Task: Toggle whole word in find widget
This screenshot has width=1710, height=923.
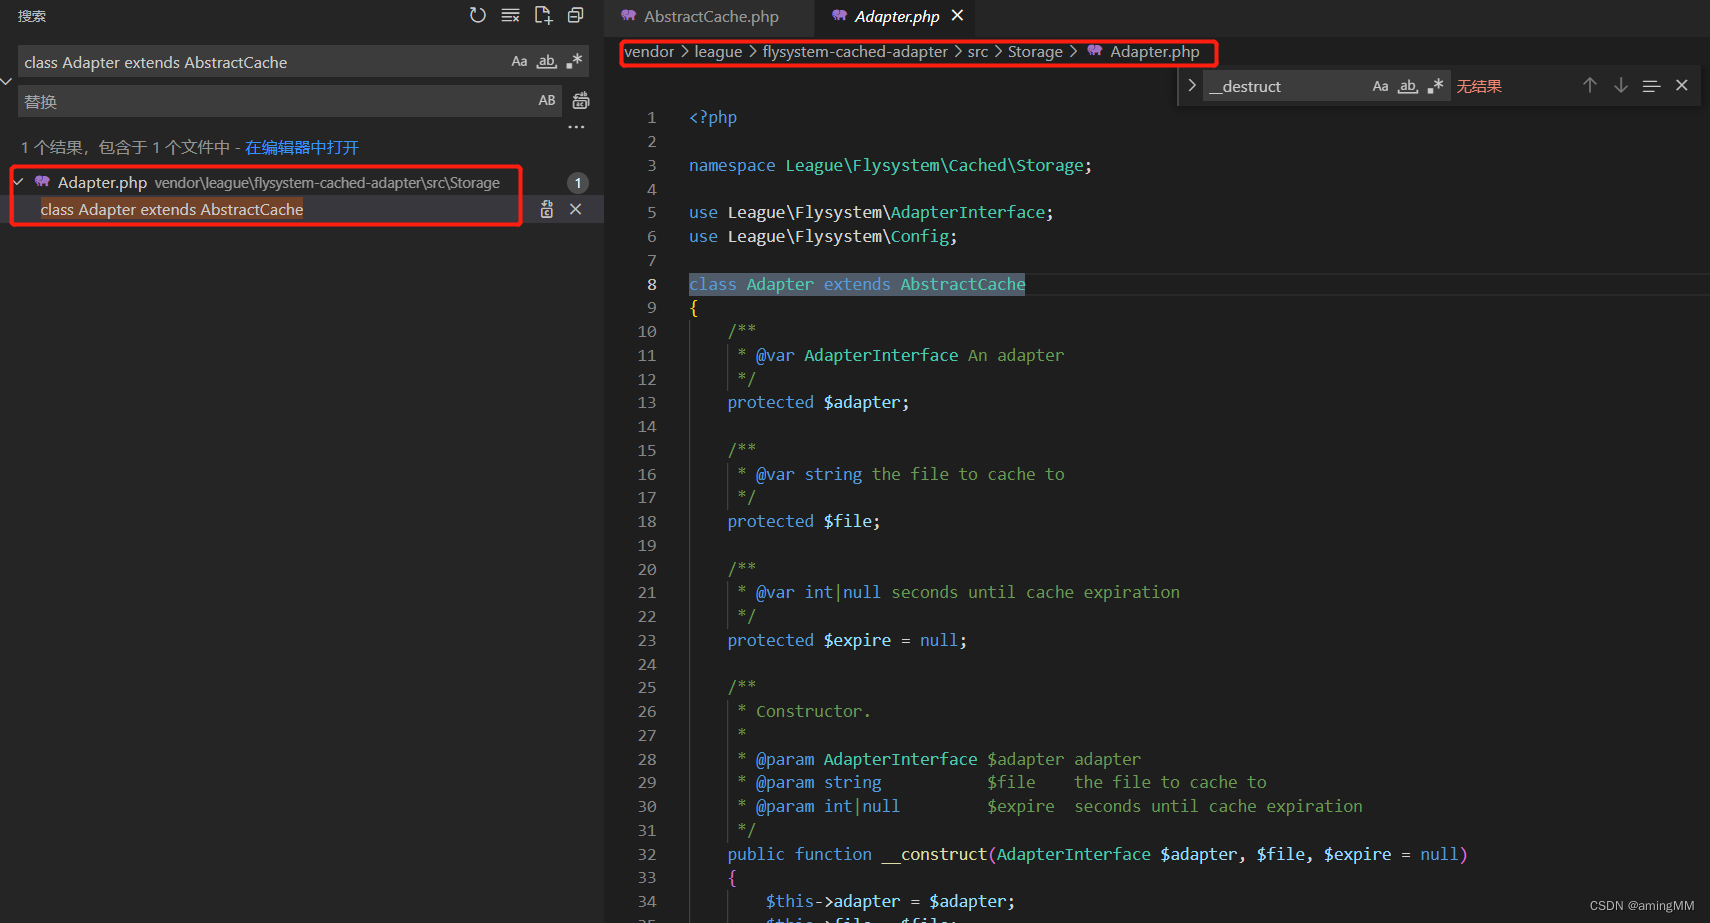Action: click(1408, 86)
